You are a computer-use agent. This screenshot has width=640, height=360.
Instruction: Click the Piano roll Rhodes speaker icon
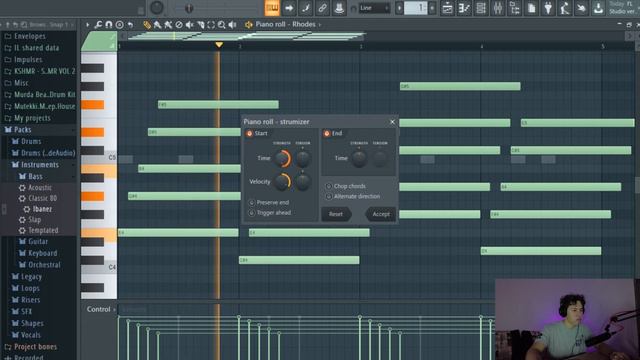pos(249,25)
